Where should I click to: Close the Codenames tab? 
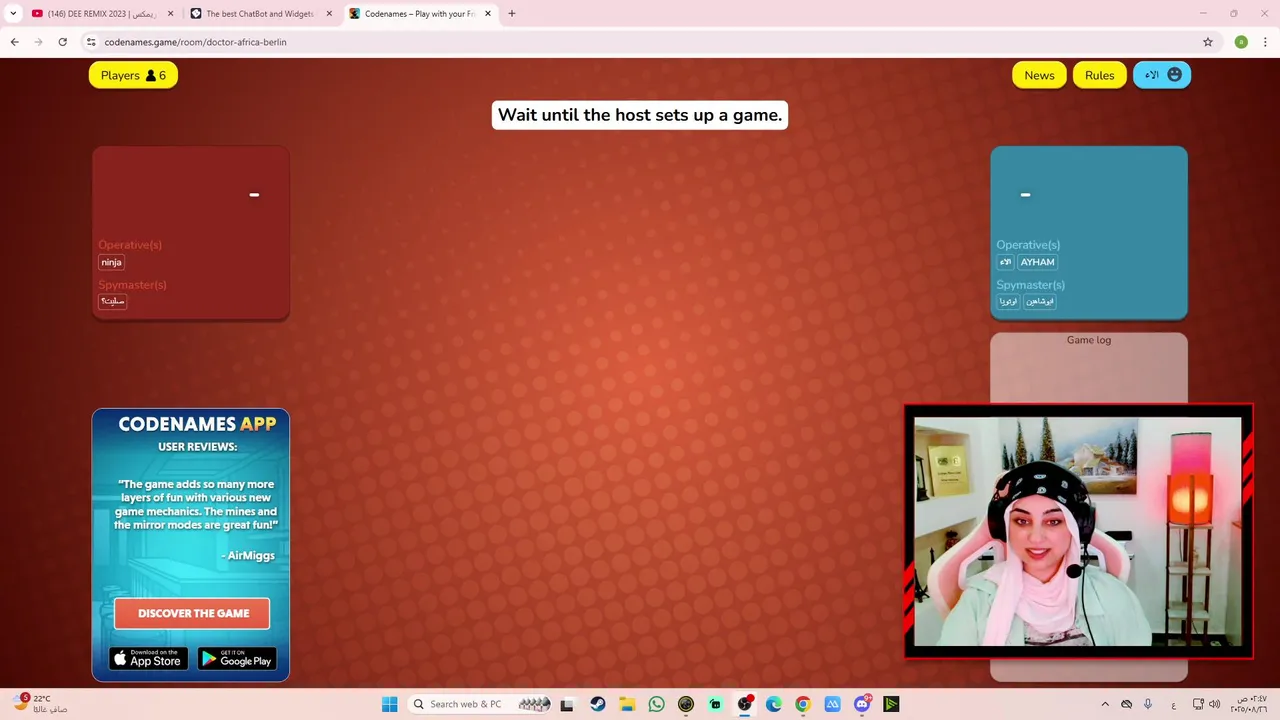click(x=488, y=14)
